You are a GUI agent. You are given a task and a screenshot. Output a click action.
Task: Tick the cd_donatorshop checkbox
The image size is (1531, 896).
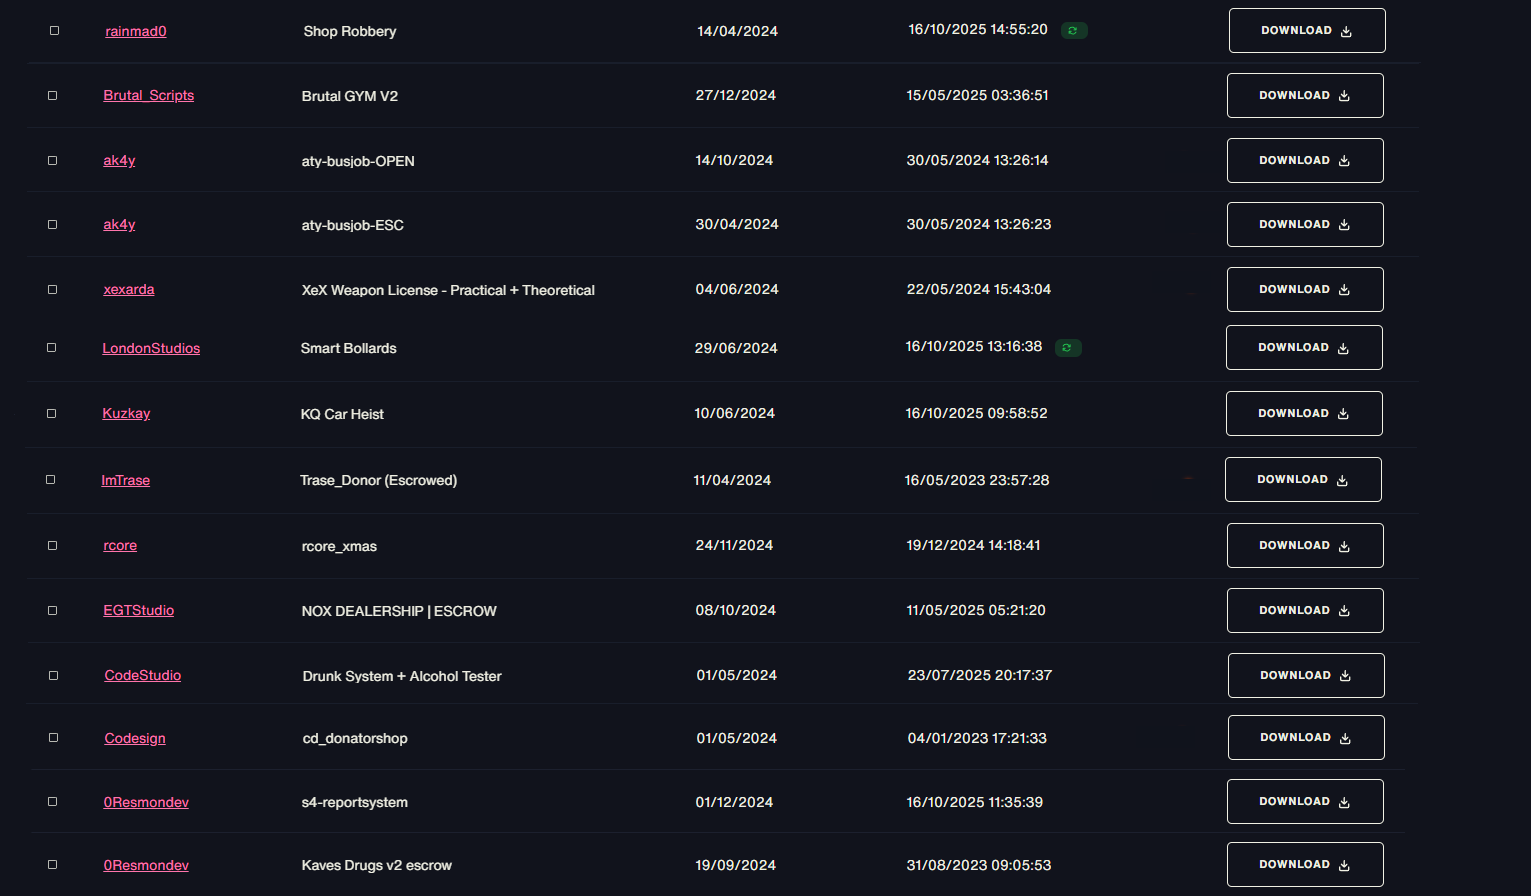pyautogui.click(x=53, y=738)
